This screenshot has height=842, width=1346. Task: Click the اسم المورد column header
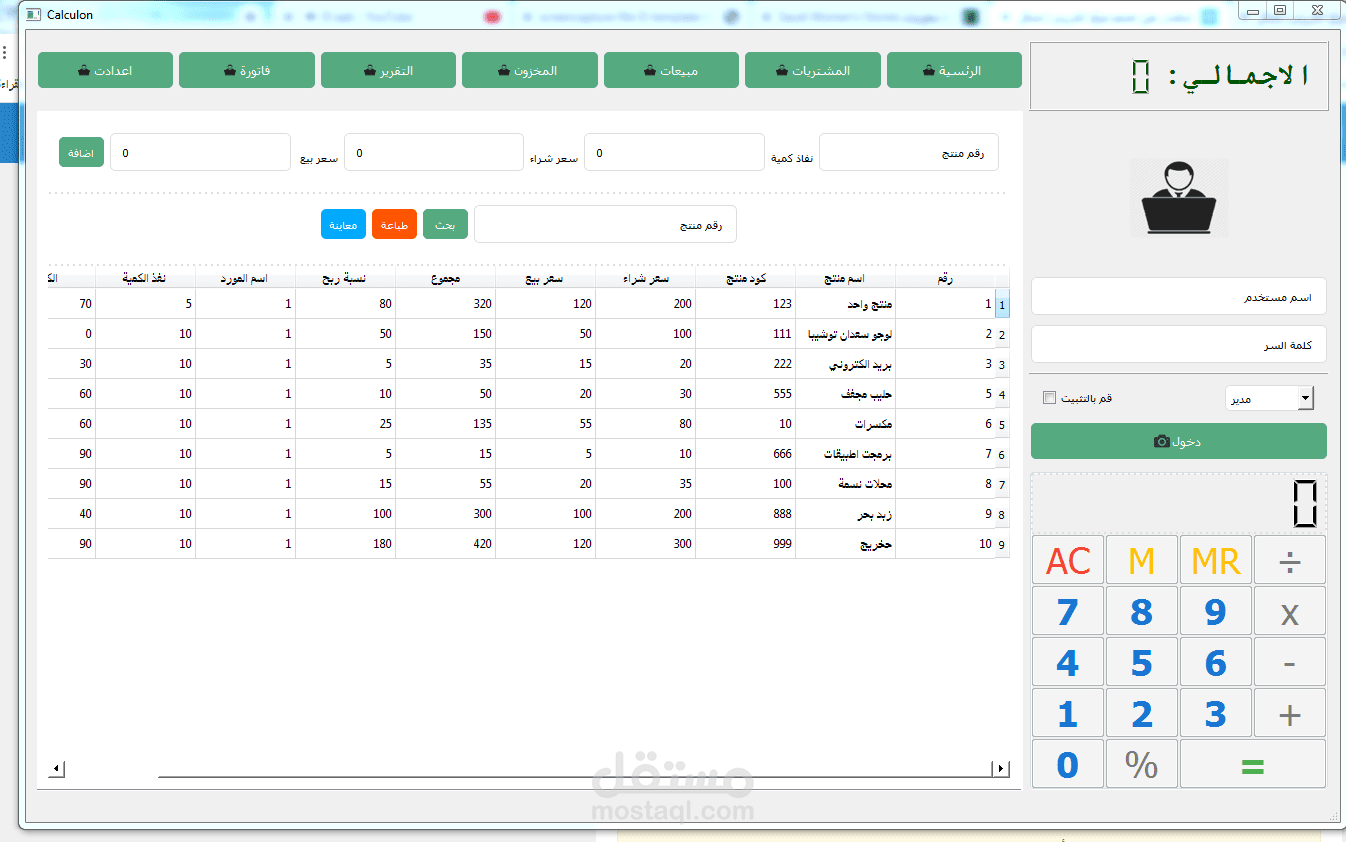coord(245,278)
